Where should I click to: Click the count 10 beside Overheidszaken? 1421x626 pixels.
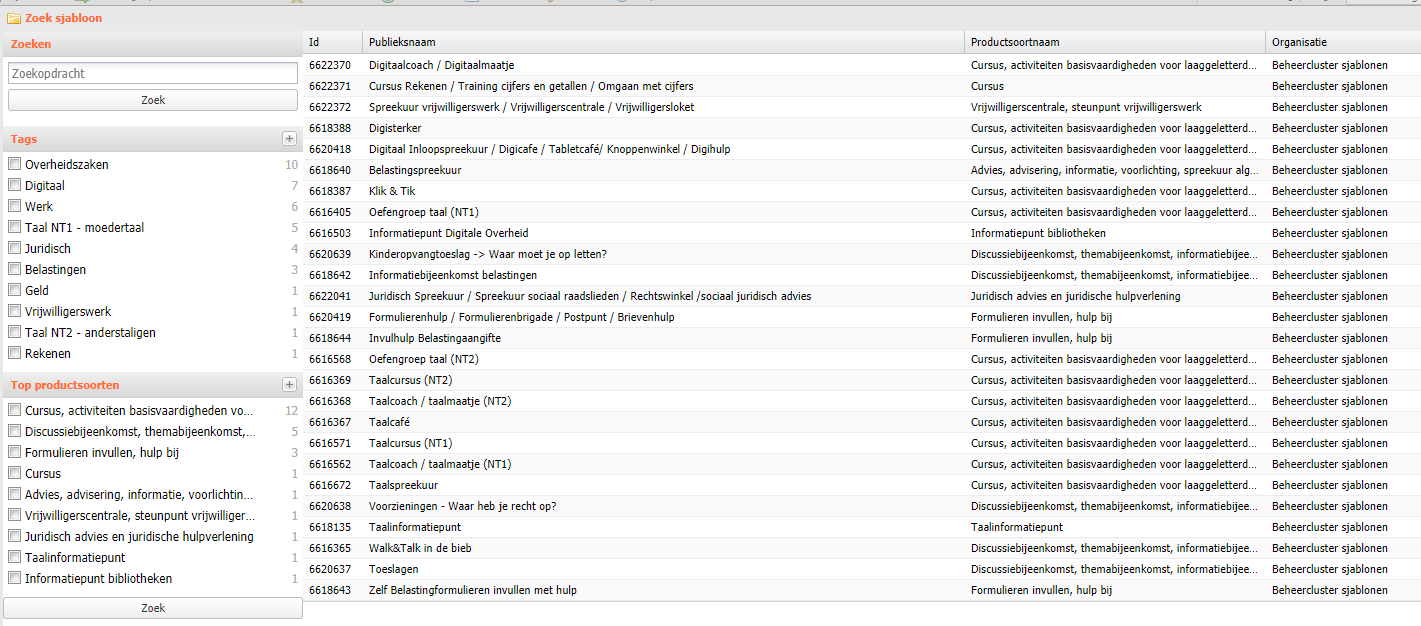pos(291,164)
